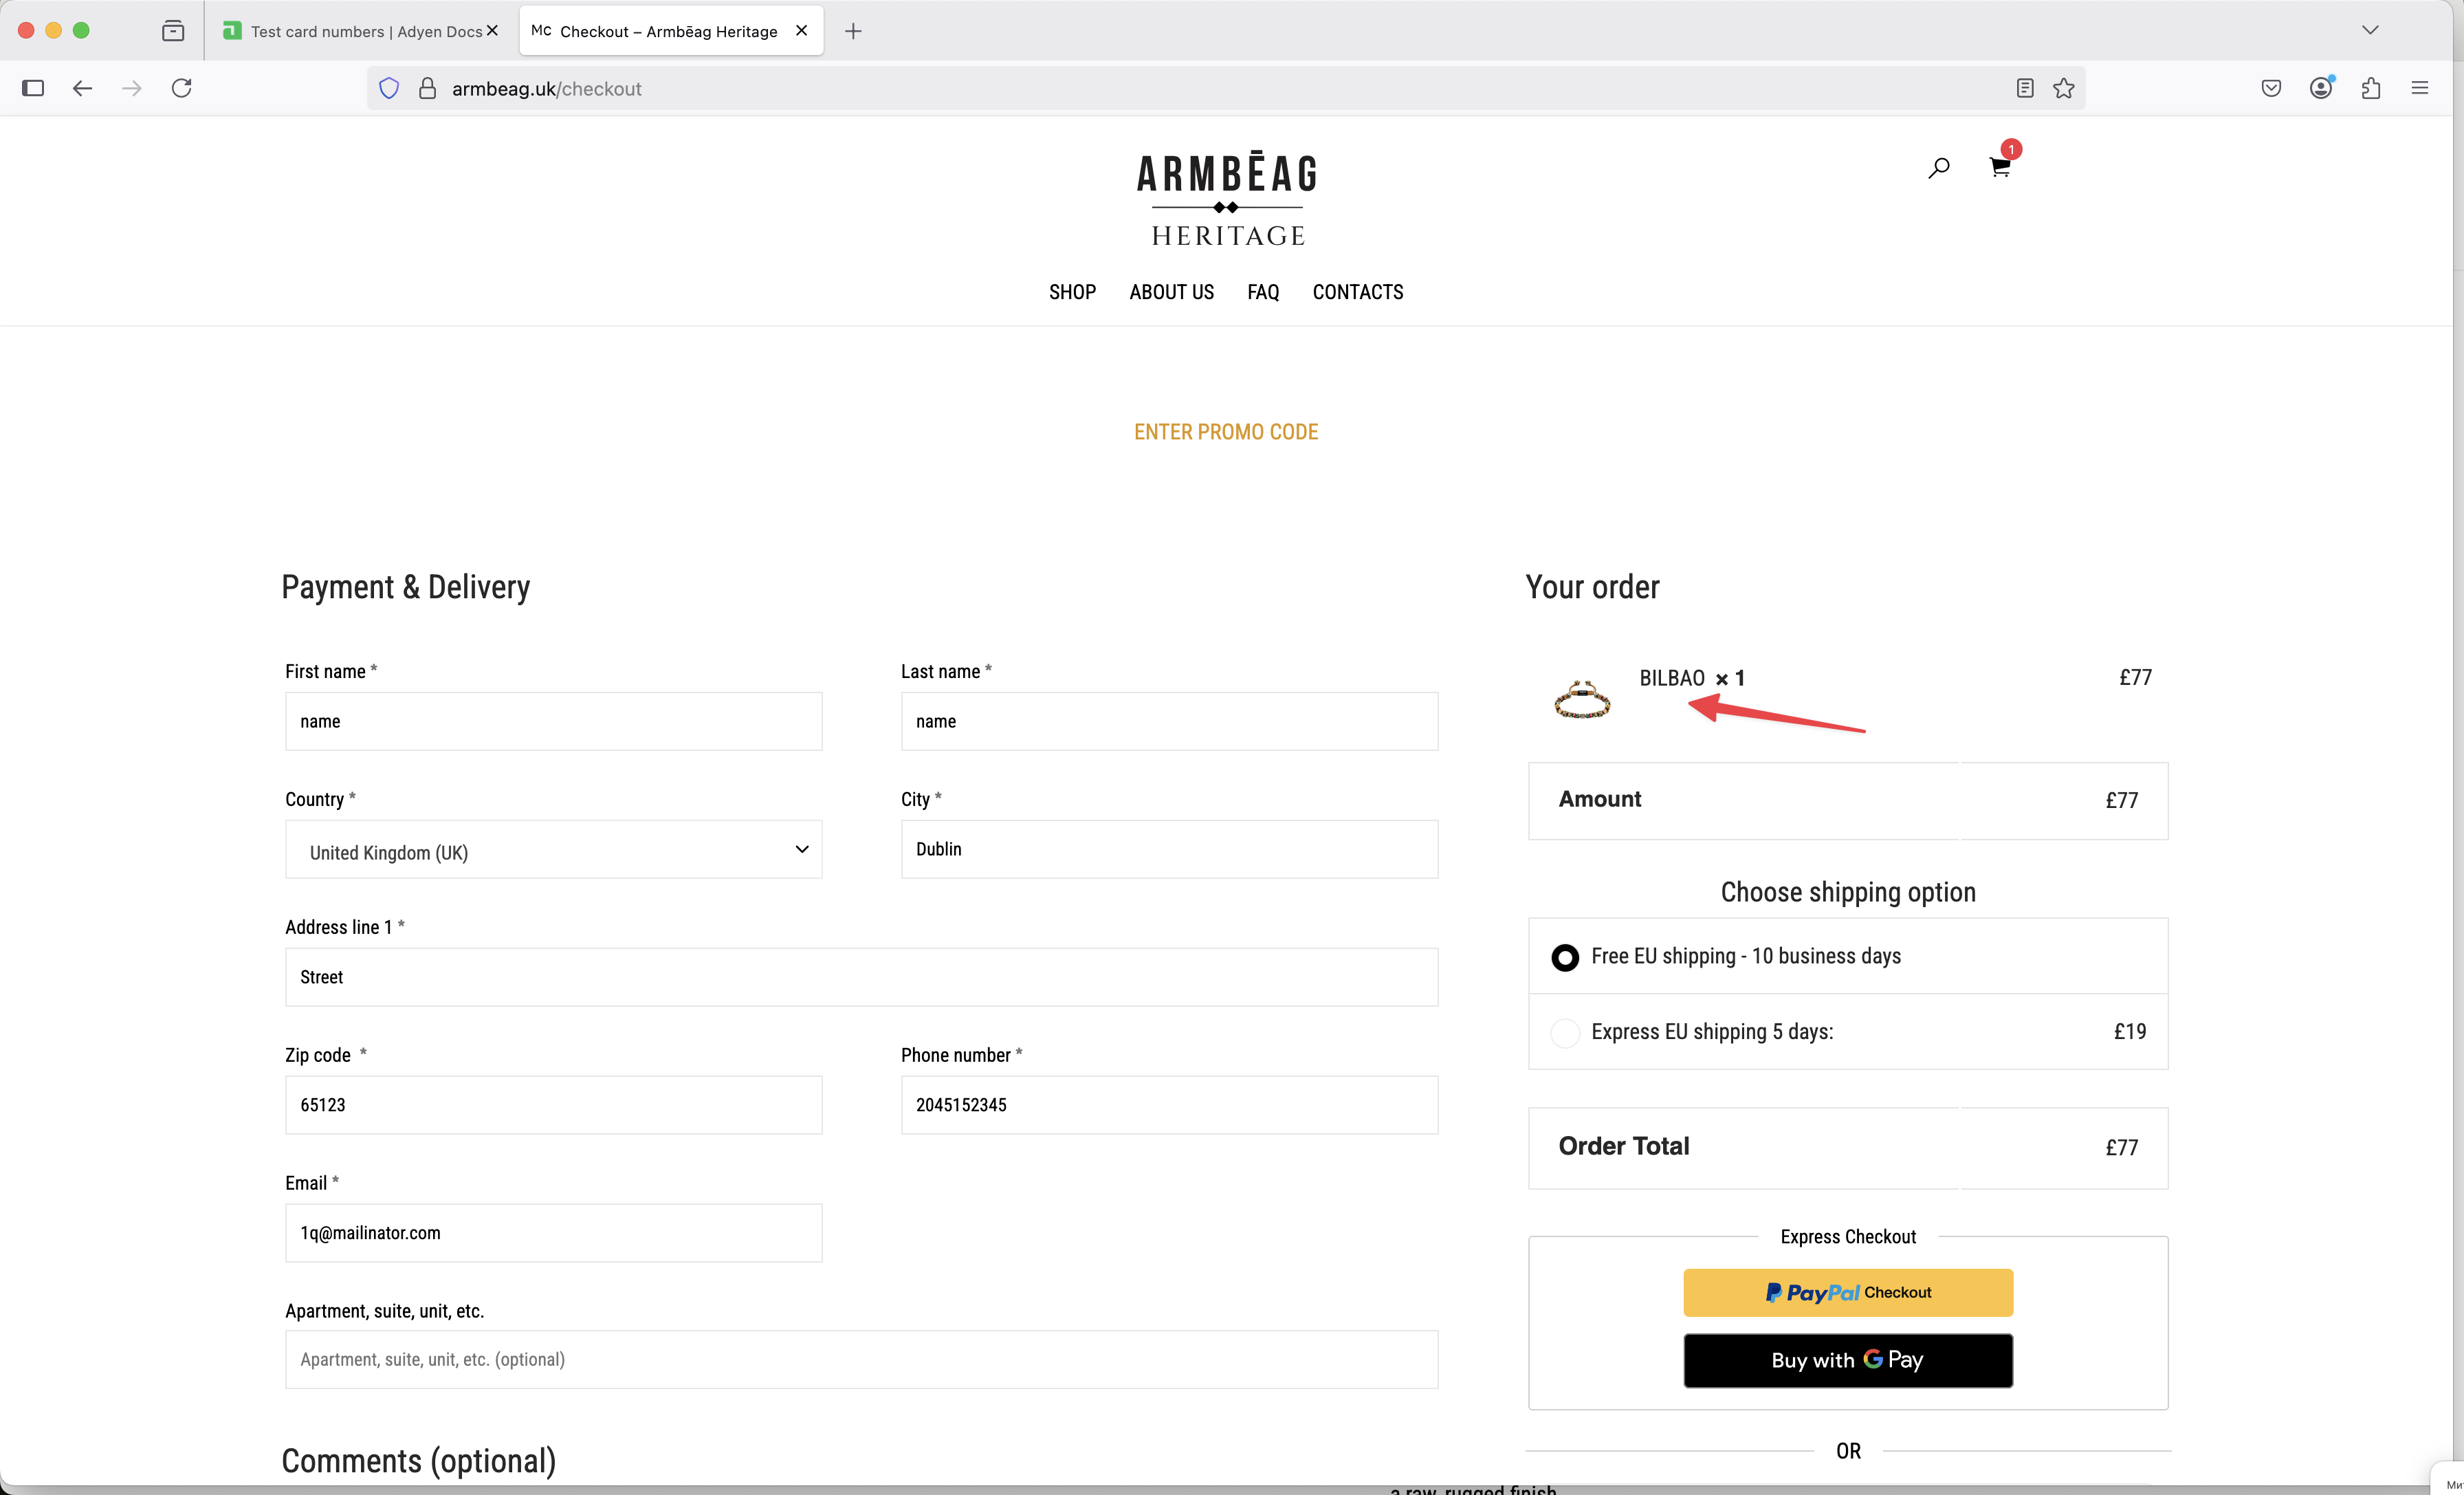
Task: Toggle reader view icon in address bar
Action: 2024,88
